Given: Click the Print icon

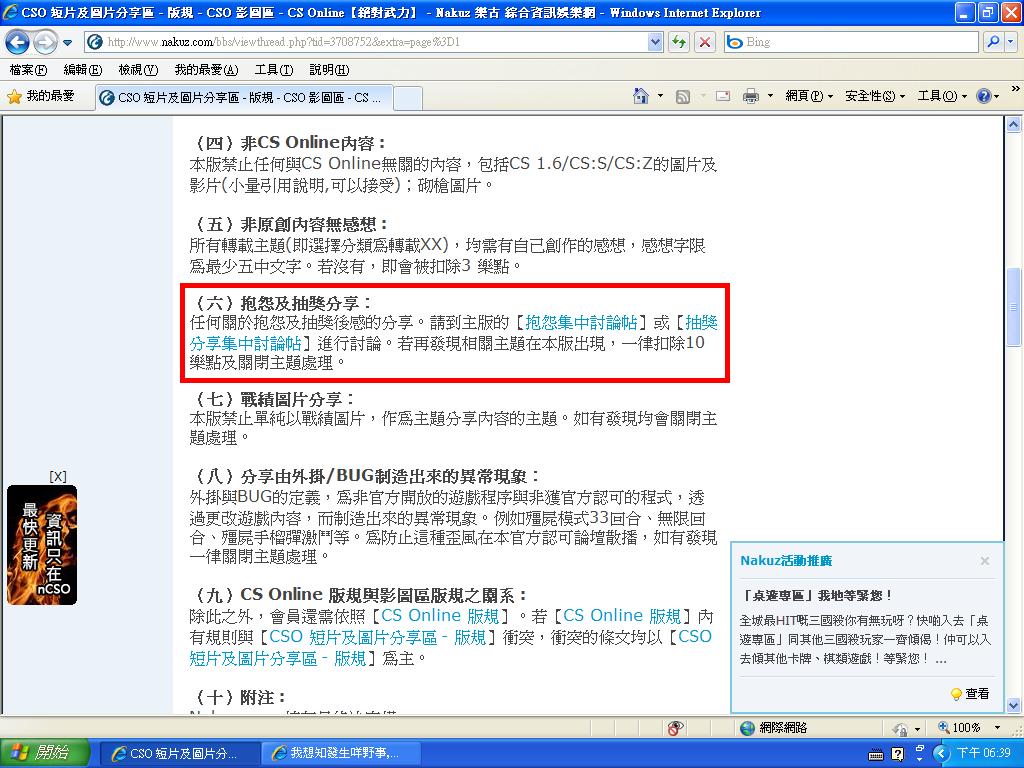Looking at the screenshot, I should [751, 97].
